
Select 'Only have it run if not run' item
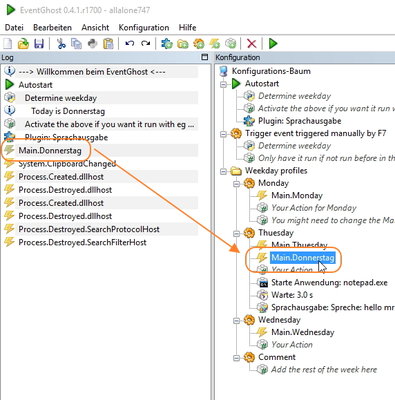click(x=326, y=158)
